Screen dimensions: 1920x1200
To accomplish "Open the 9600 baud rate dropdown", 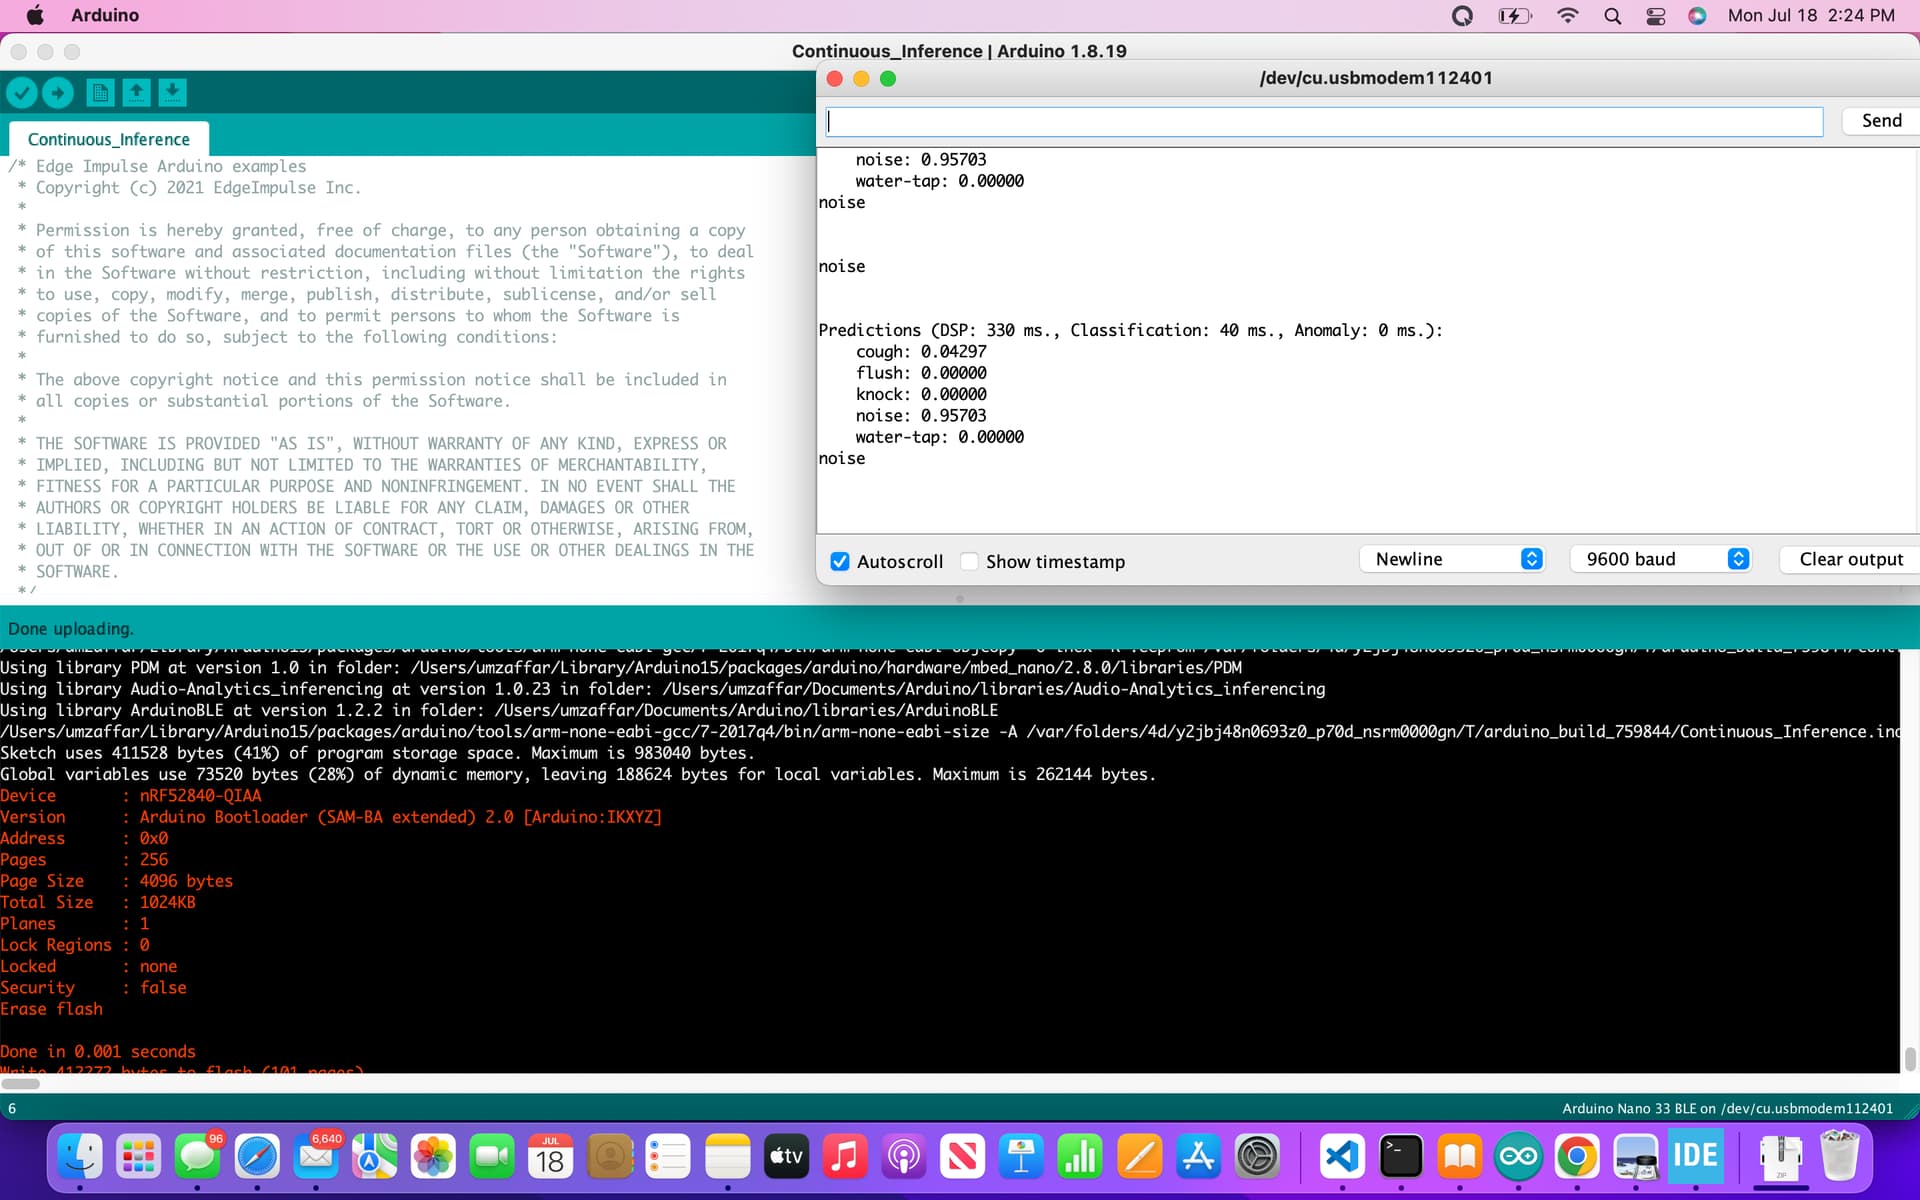I will 1661,559.
